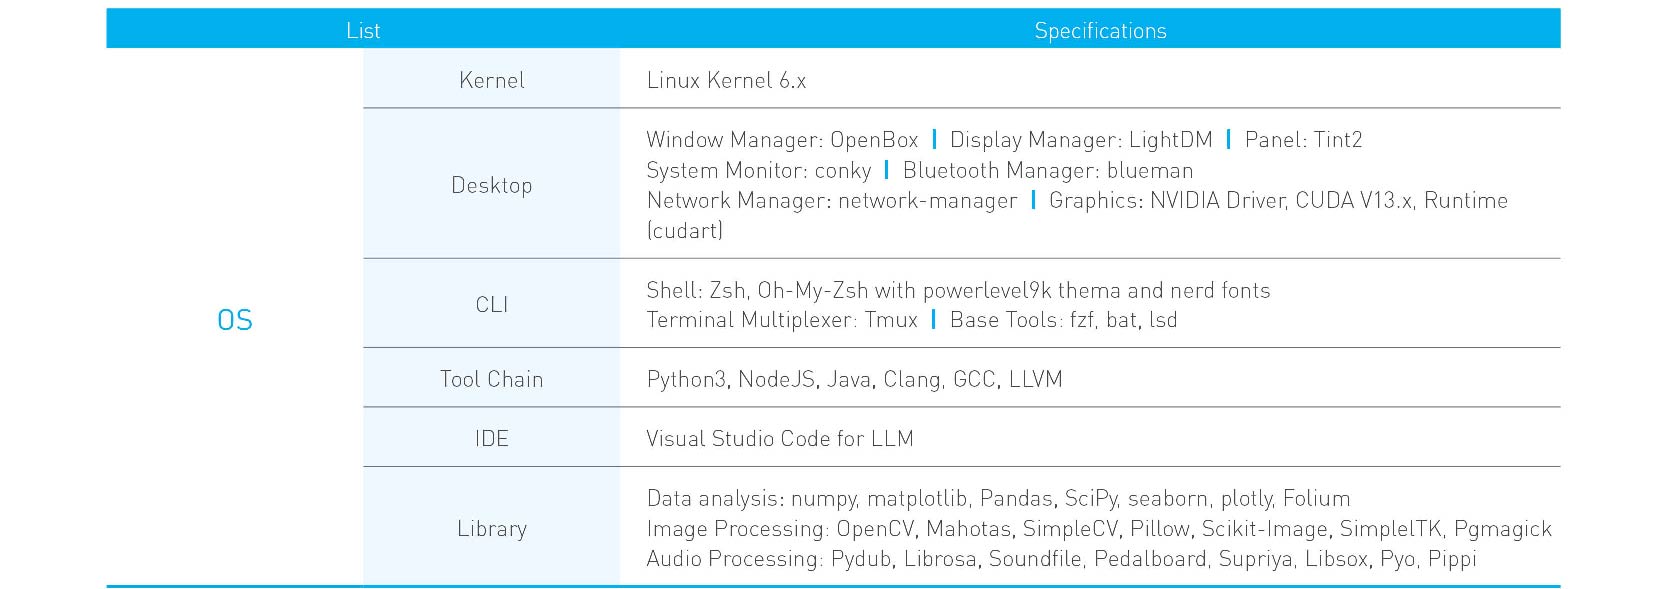
Task: Click the Library row label
Action: coord(491,528)
